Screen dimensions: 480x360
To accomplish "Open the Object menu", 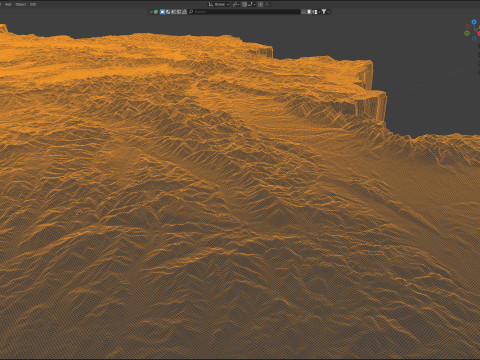I will tap(21, 4).
